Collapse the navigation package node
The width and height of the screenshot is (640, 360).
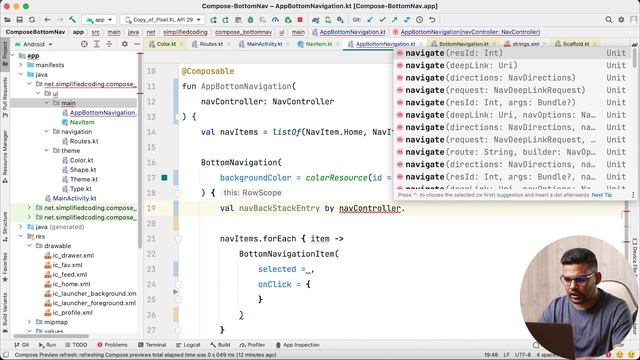[47, 131]
